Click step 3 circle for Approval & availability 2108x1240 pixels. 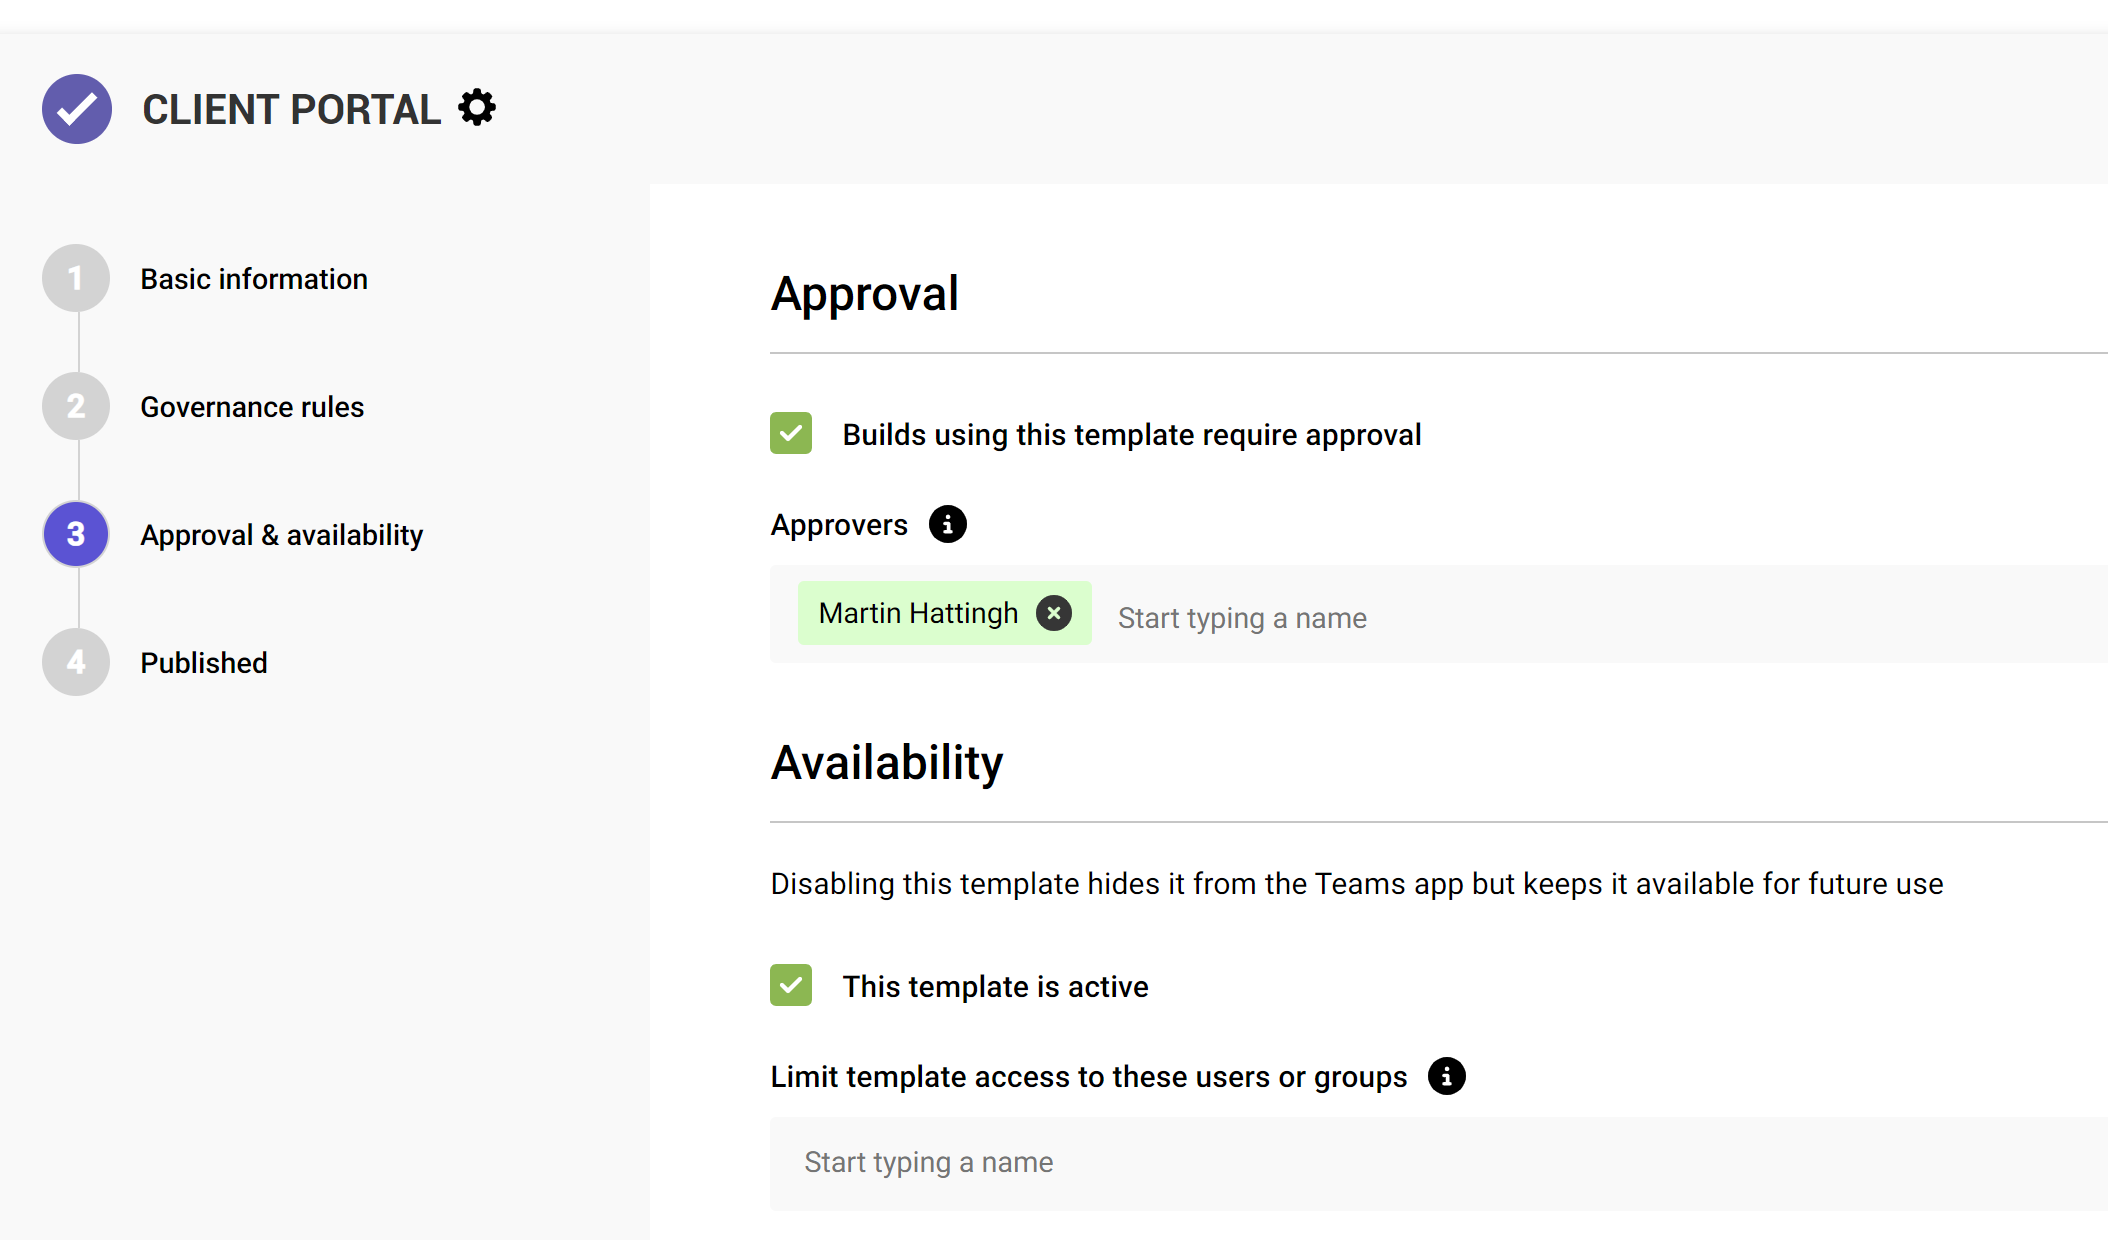tap(76, 534)
